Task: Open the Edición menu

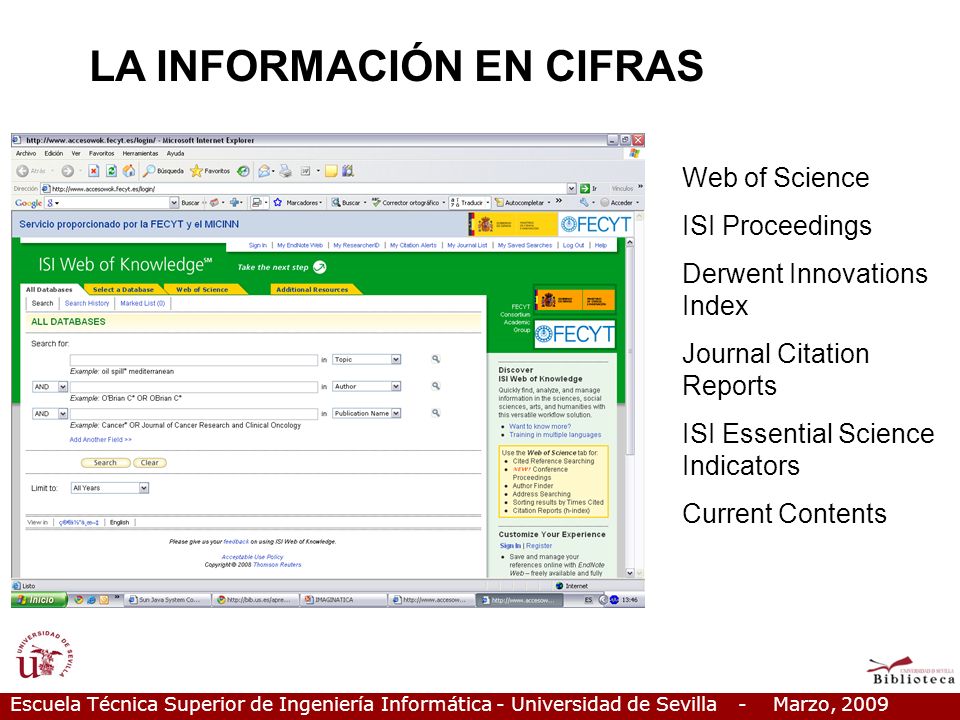Action: point(54,154)
